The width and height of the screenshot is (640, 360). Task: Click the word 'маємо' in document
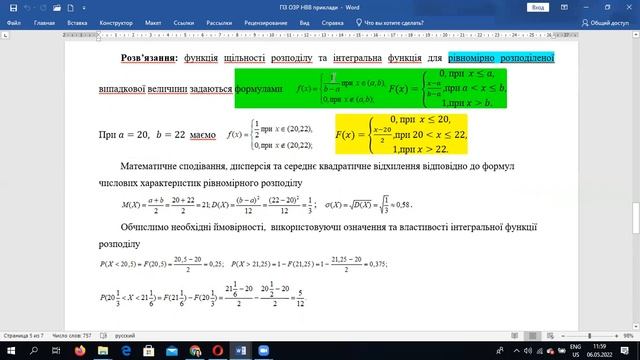[202, 134]
